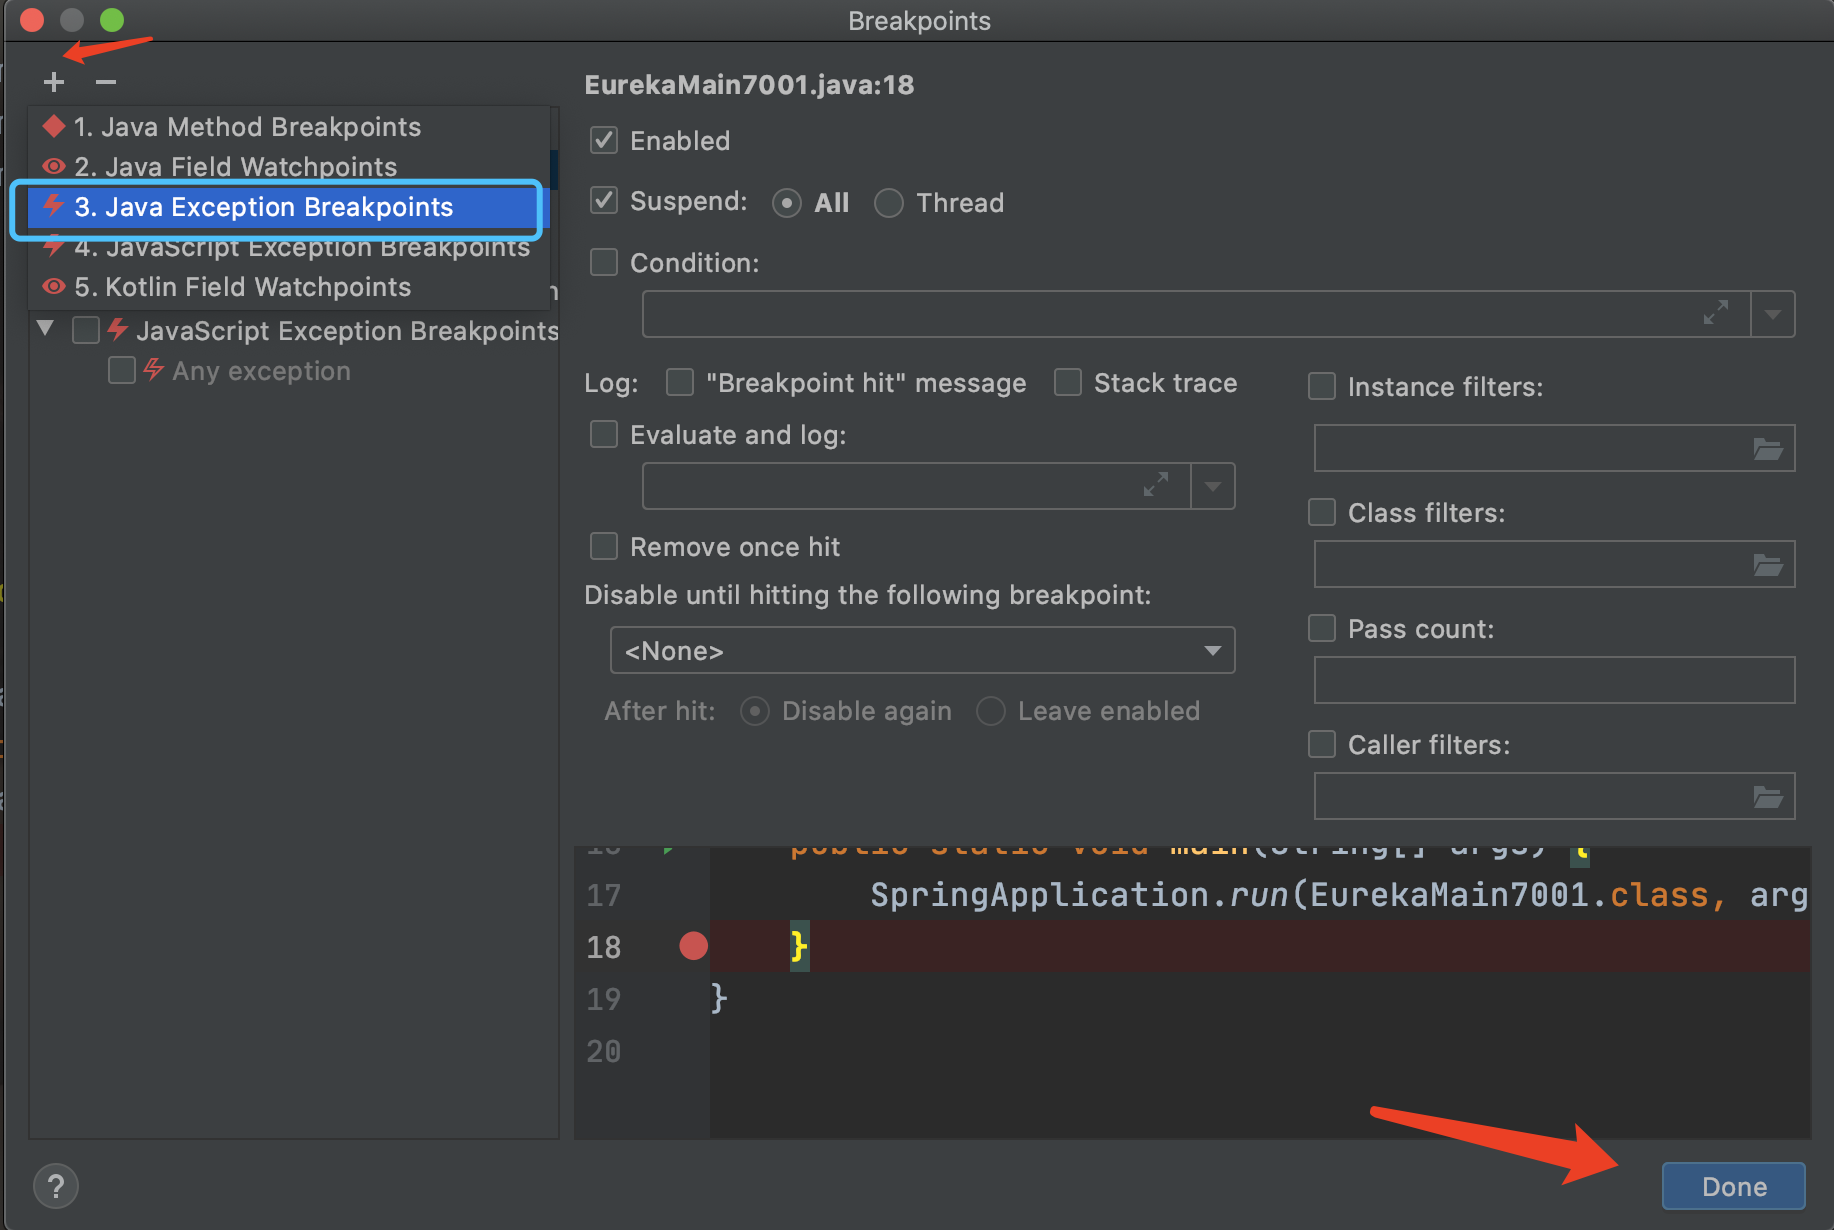The image size is (1834, 1230).
Task: Enable Stack trace logging checkbox
Action: (1068, 382)
